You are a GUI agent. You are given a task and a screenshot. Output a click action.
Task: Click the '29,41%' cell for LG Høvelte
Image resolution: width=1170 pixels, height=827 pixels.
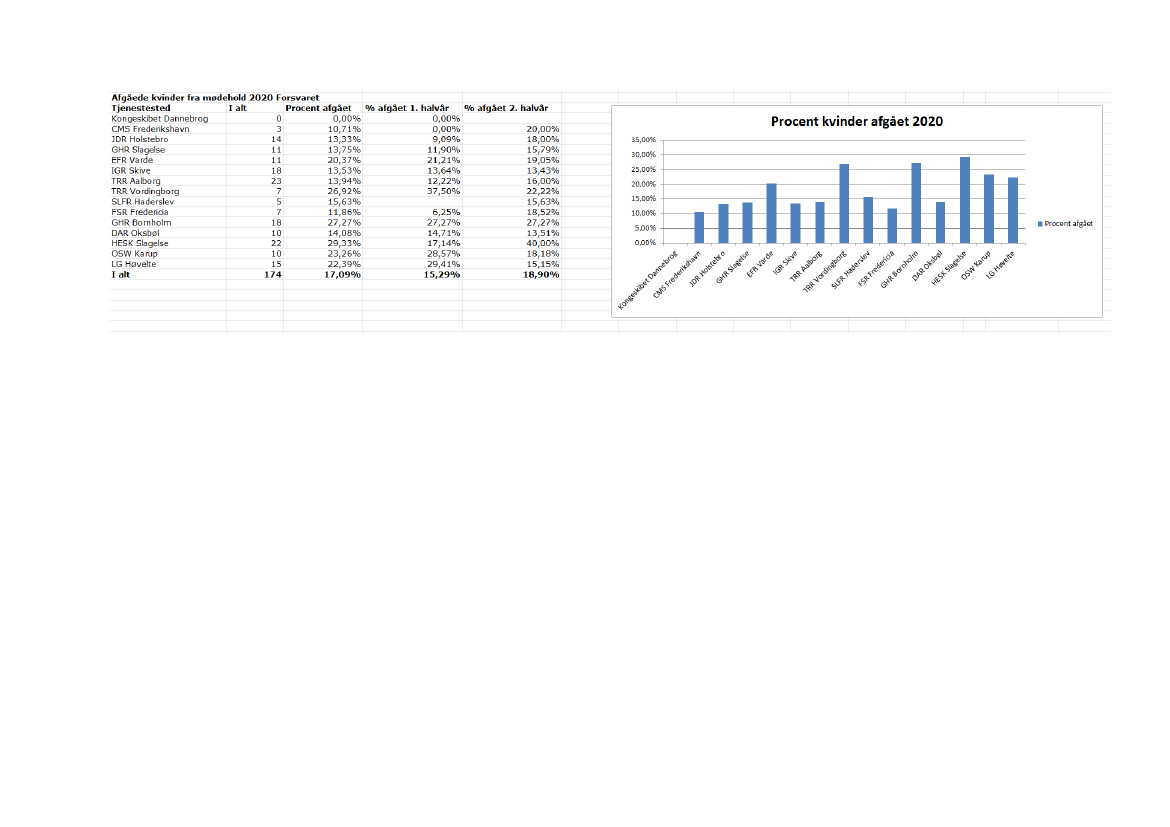[443, 264]
